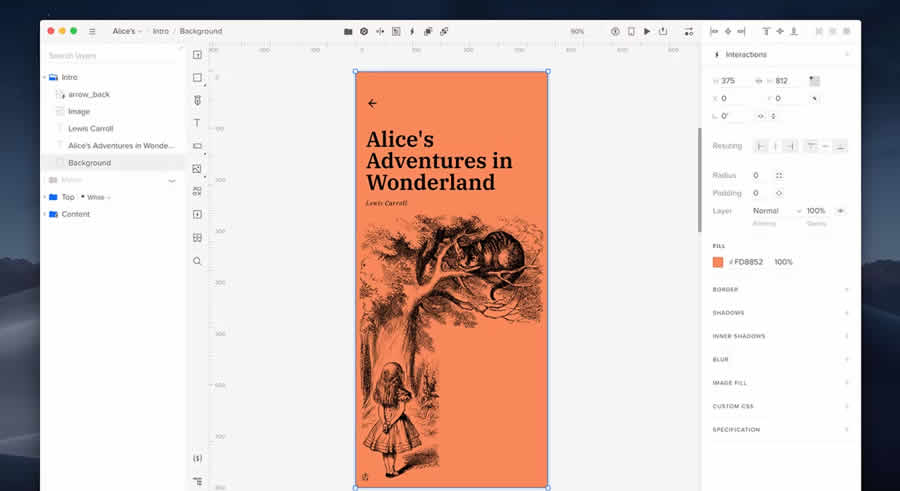Open the magnifier search tool
The width and height of the screenshot is (900, 491).
coord(197,261)
